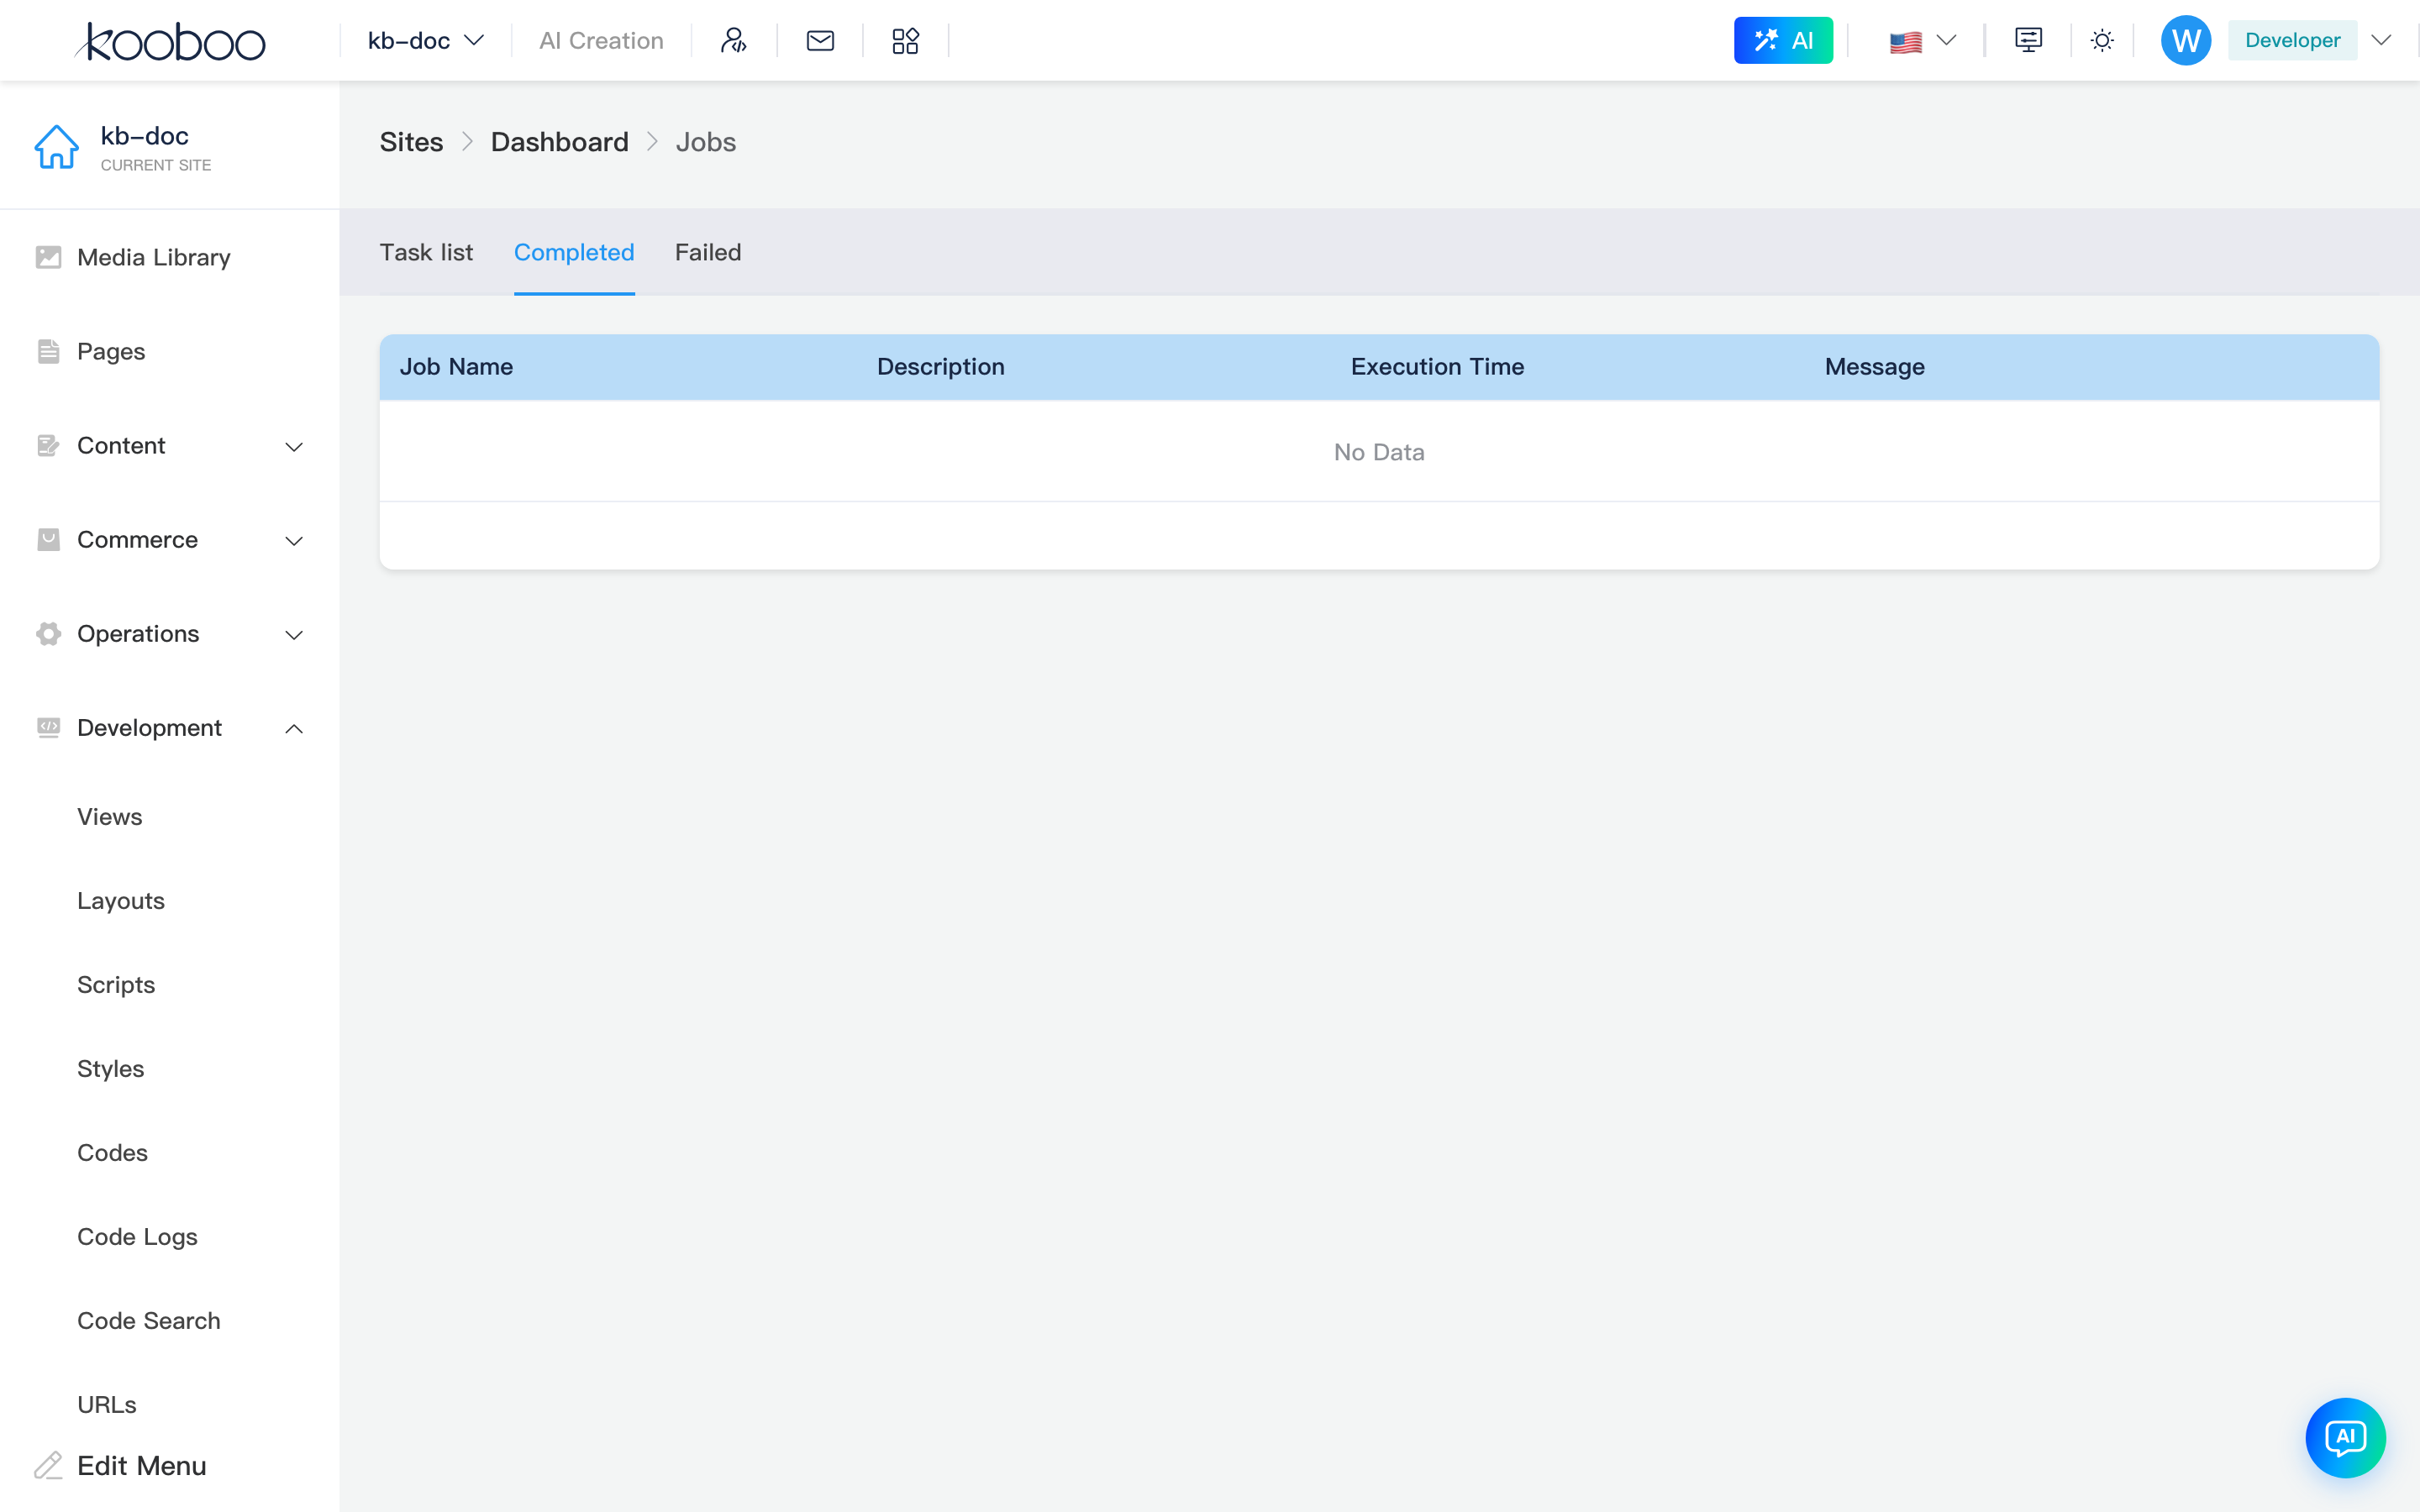Open Codes under Development
Screen dimensions: 2420x1512
pos(112,1153)
